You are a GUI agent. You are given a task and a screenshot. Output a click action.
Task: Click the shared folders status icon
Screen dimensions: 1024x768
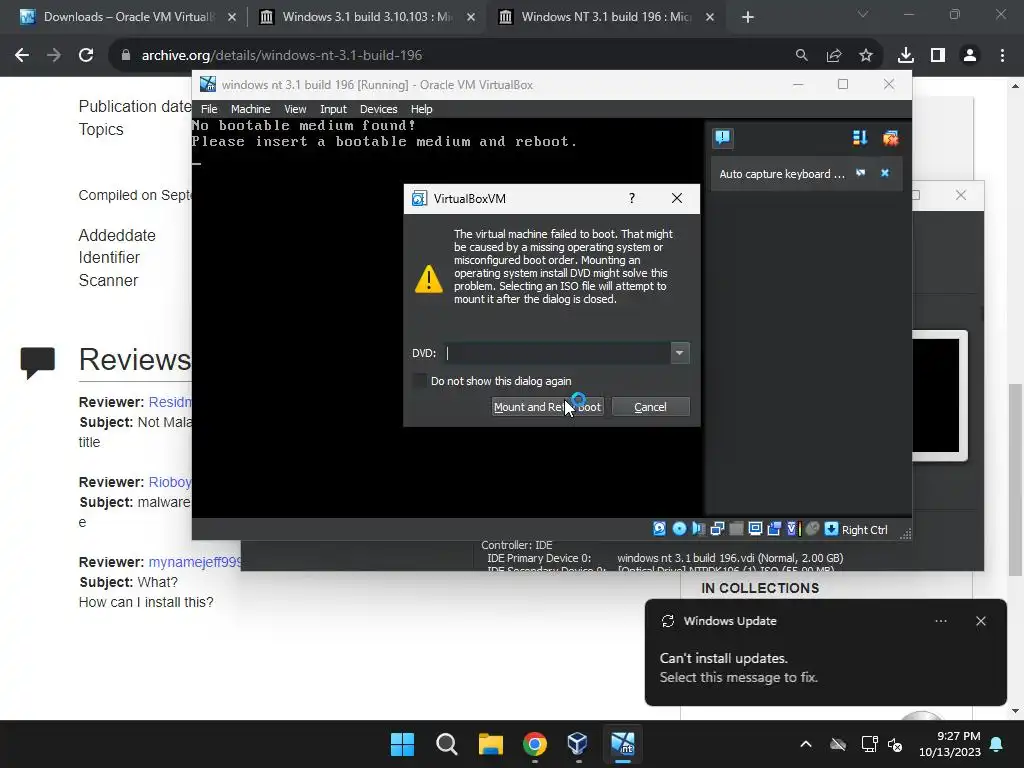[774, 529]
